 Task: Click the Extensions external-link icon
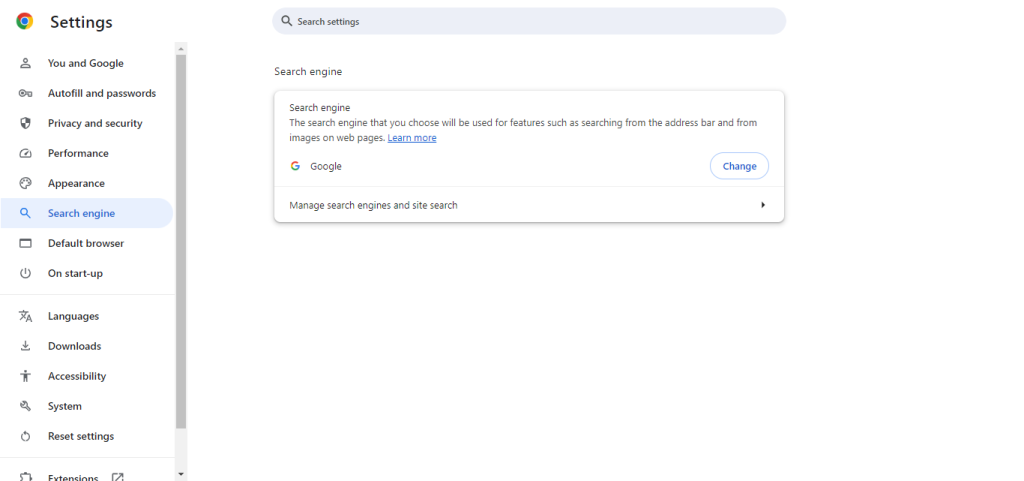pyautogui.click(x=118, y=477)
